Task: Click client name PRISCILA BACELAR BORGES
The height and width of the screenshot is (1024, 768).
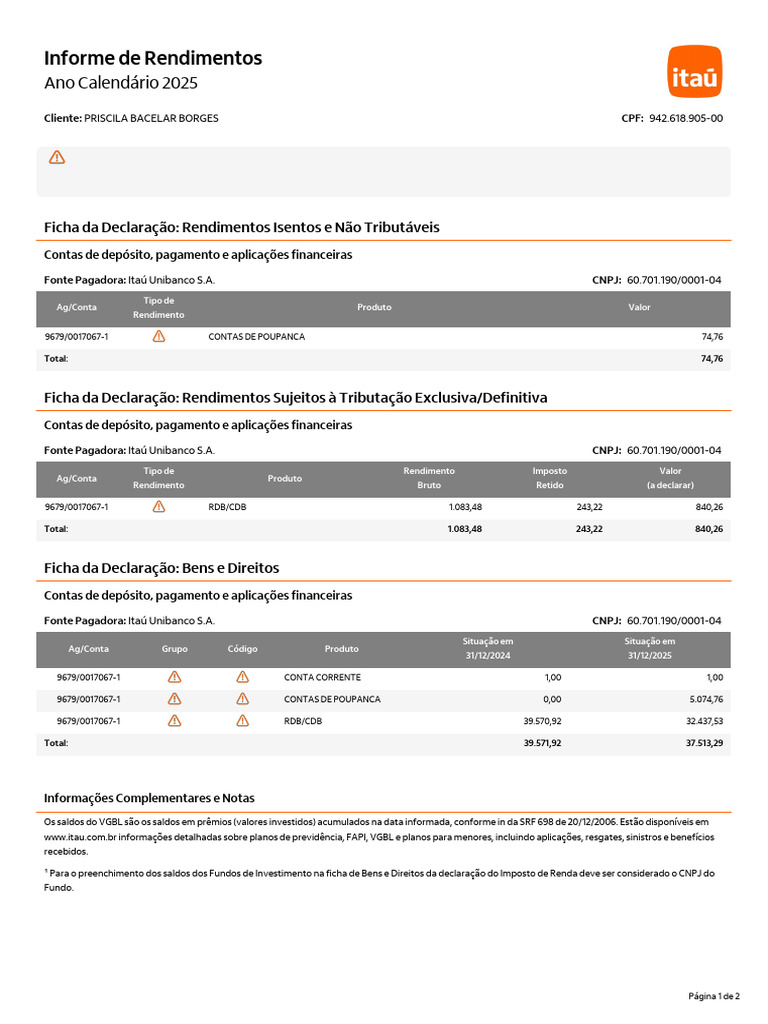Action: (152, 118)
